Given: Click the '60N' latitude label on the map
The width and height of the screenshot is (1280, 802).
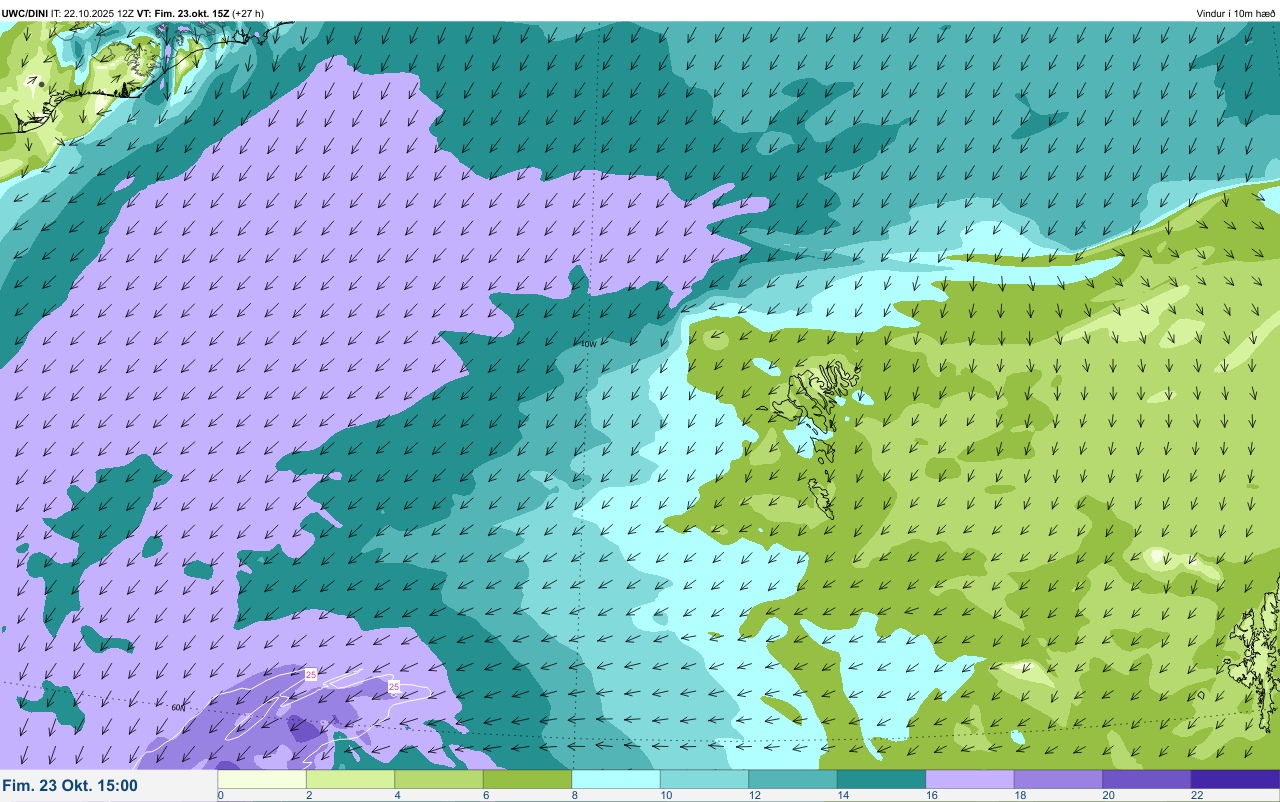Looking at the screenshot, I should (x=178, y=707).
